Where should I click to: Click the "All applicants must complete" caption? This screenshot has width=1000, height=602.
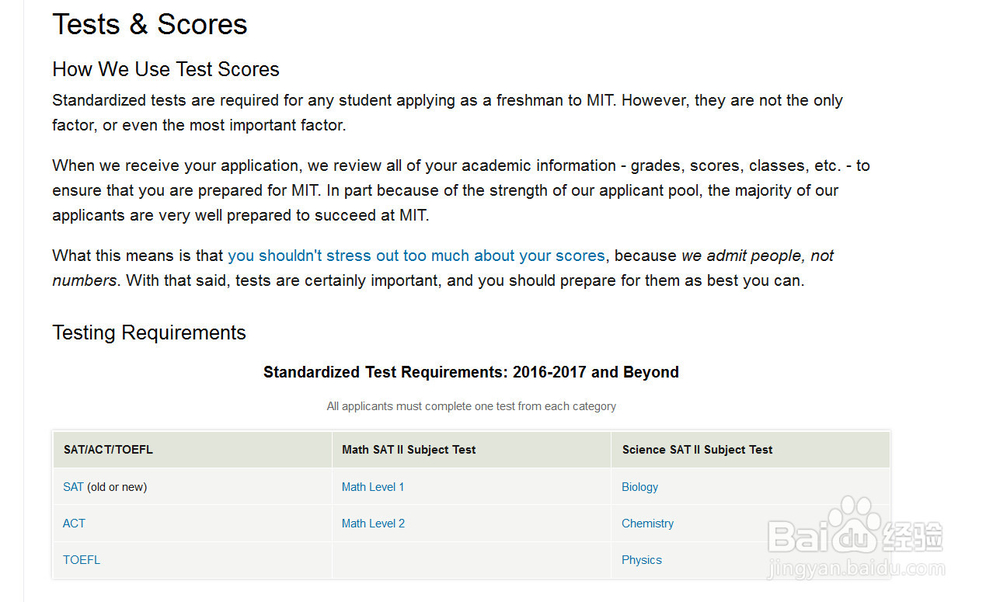pos(471,406)
